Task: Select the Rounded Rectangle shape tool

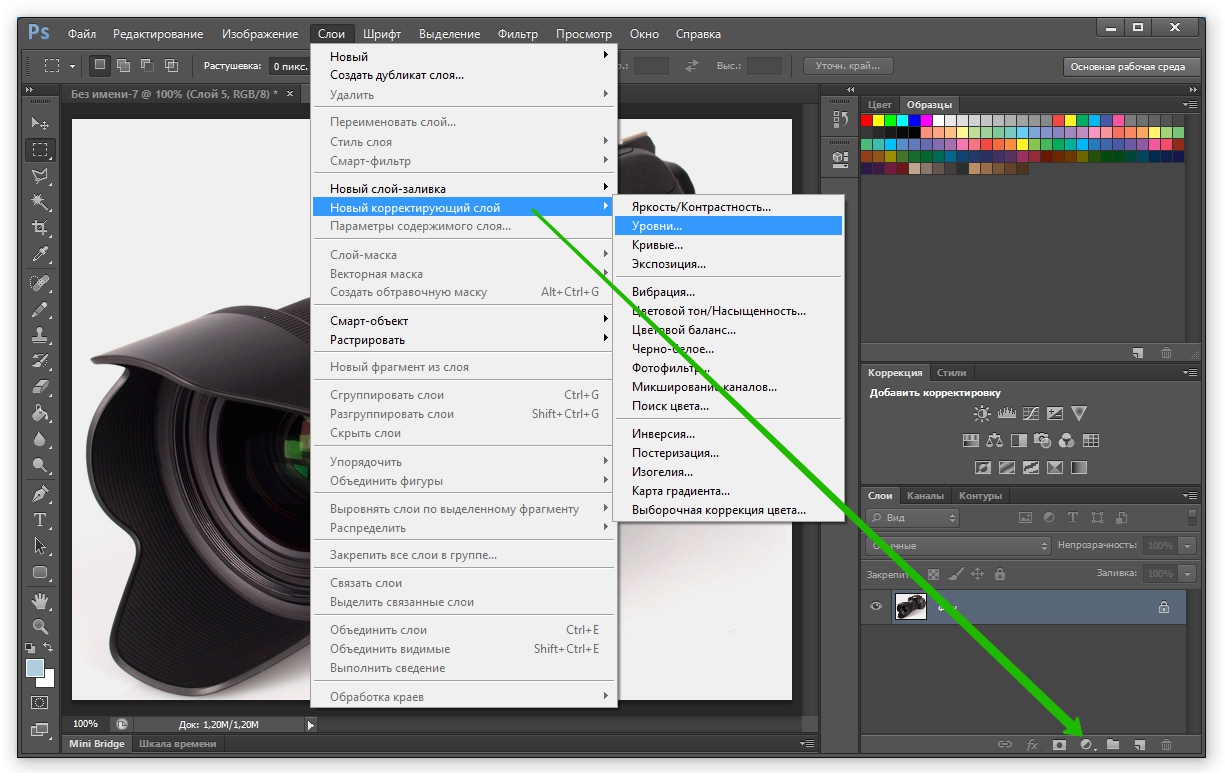Action: click(x=40, y=572)
